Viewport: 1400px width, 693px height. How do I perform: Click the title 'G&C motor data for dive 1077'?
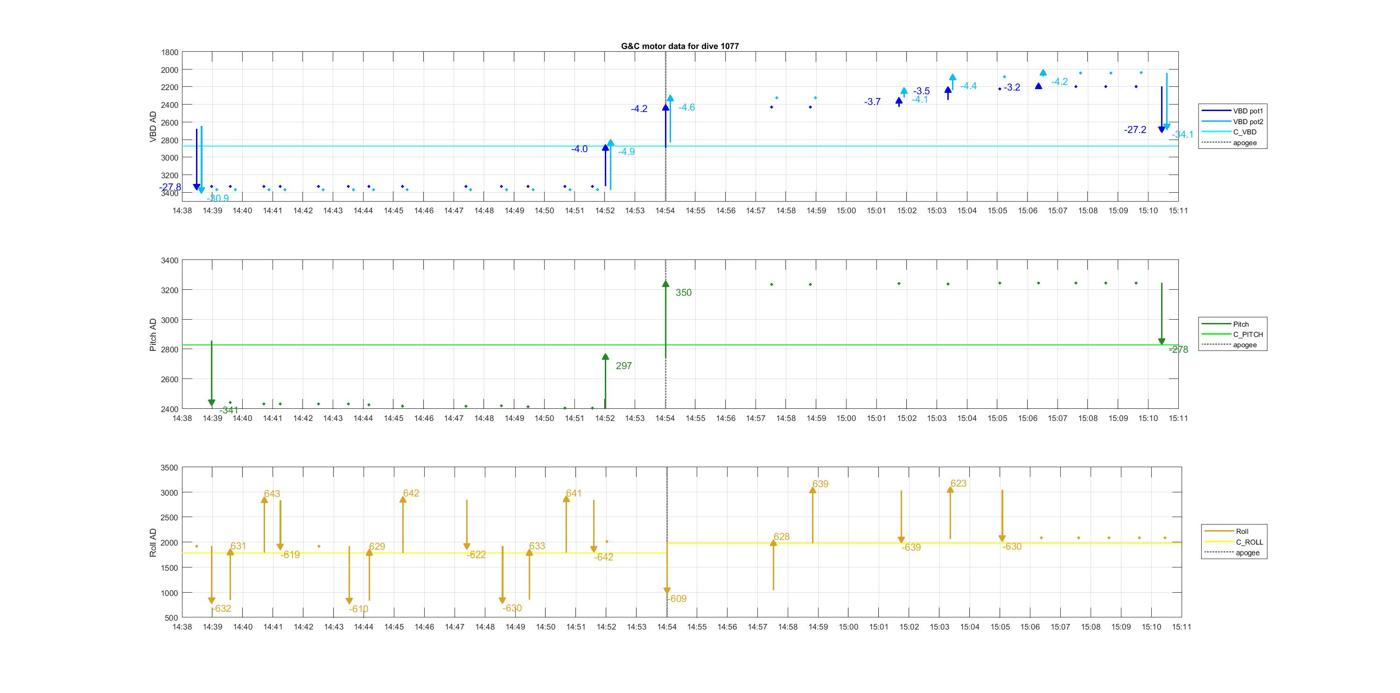680,46
